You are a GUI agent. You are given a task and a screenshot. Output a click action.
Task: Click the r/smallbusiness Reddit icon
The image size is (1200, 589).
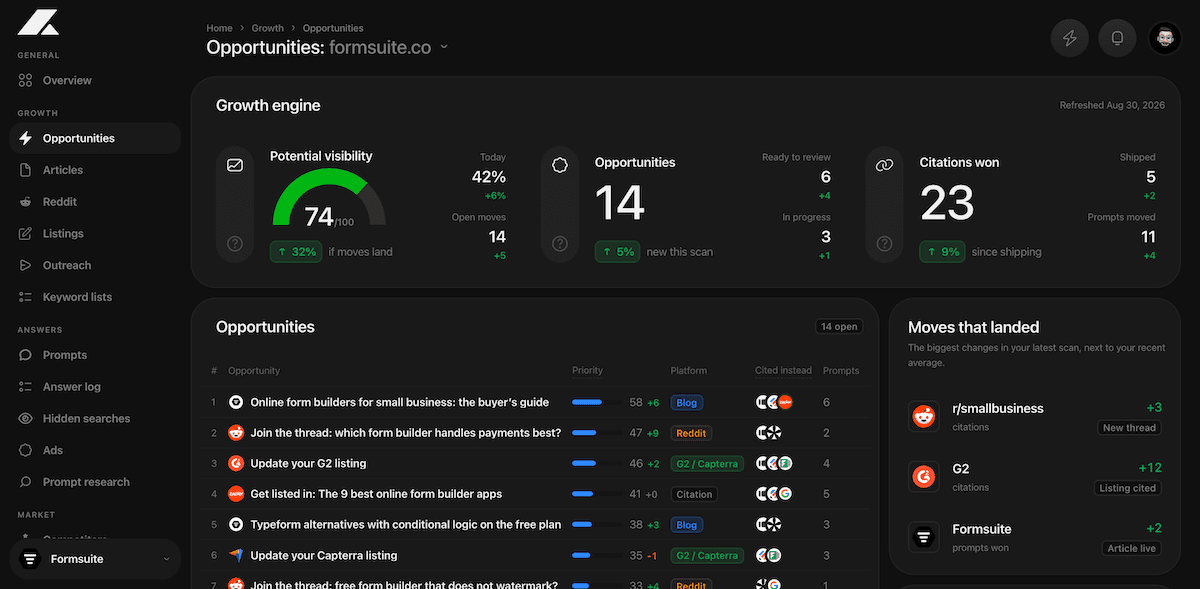click(x=924, y=417)
